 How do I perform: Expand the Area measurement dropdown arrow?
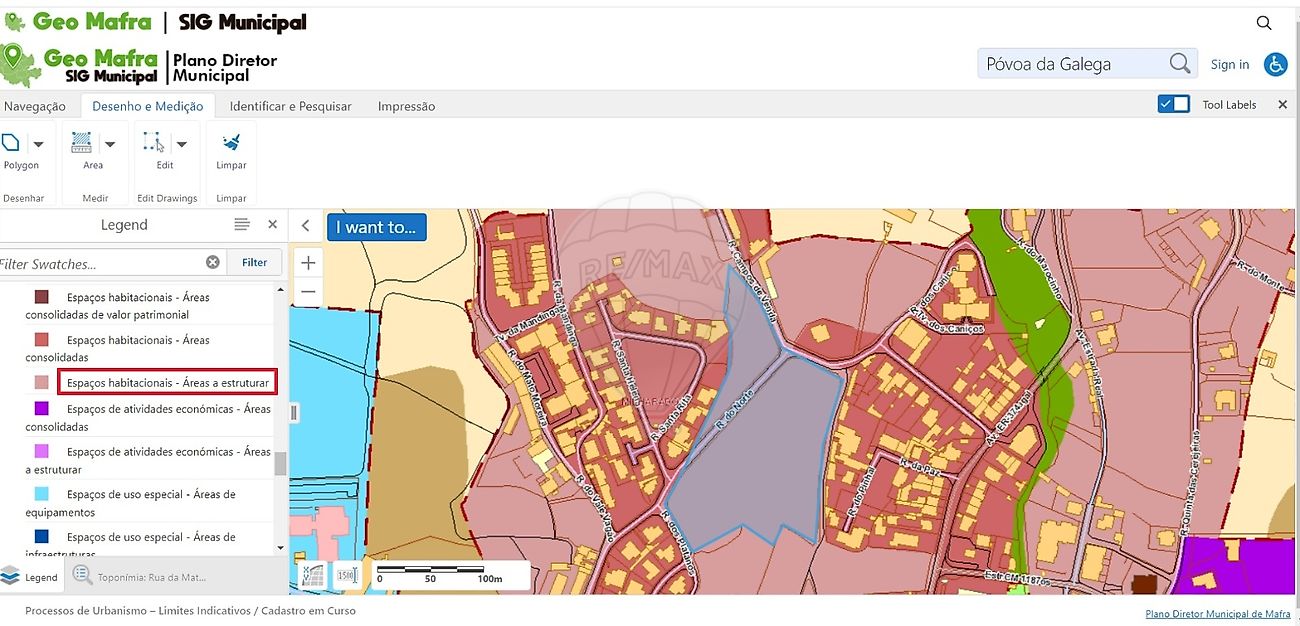(x=110, y=144)
